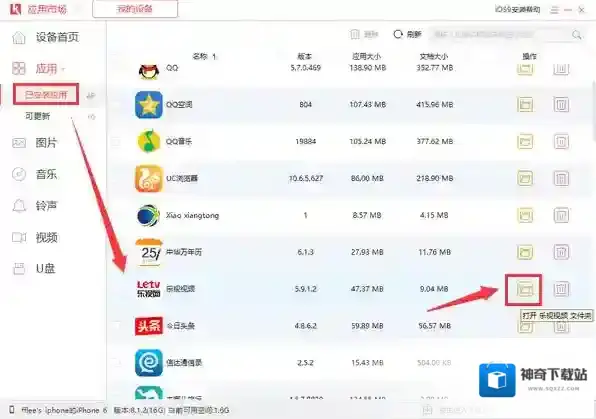
Task: Tick the checkbox for QQ音乐 row
Action: coord(116,142)
